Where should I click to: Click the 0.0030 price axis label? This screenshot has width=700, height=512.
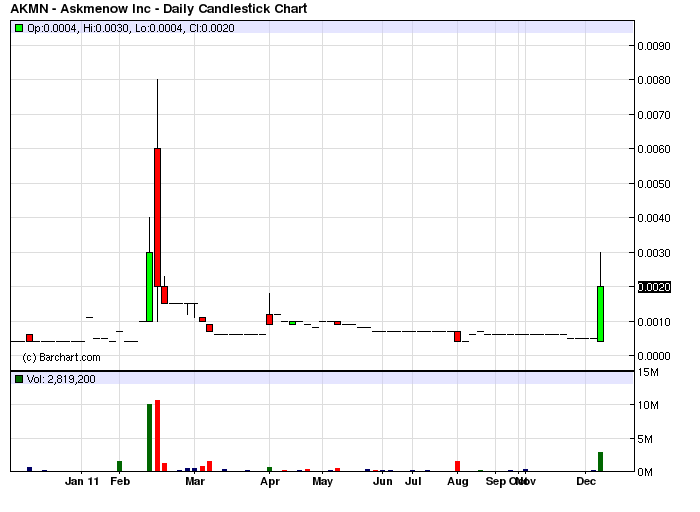pos(654,253)
